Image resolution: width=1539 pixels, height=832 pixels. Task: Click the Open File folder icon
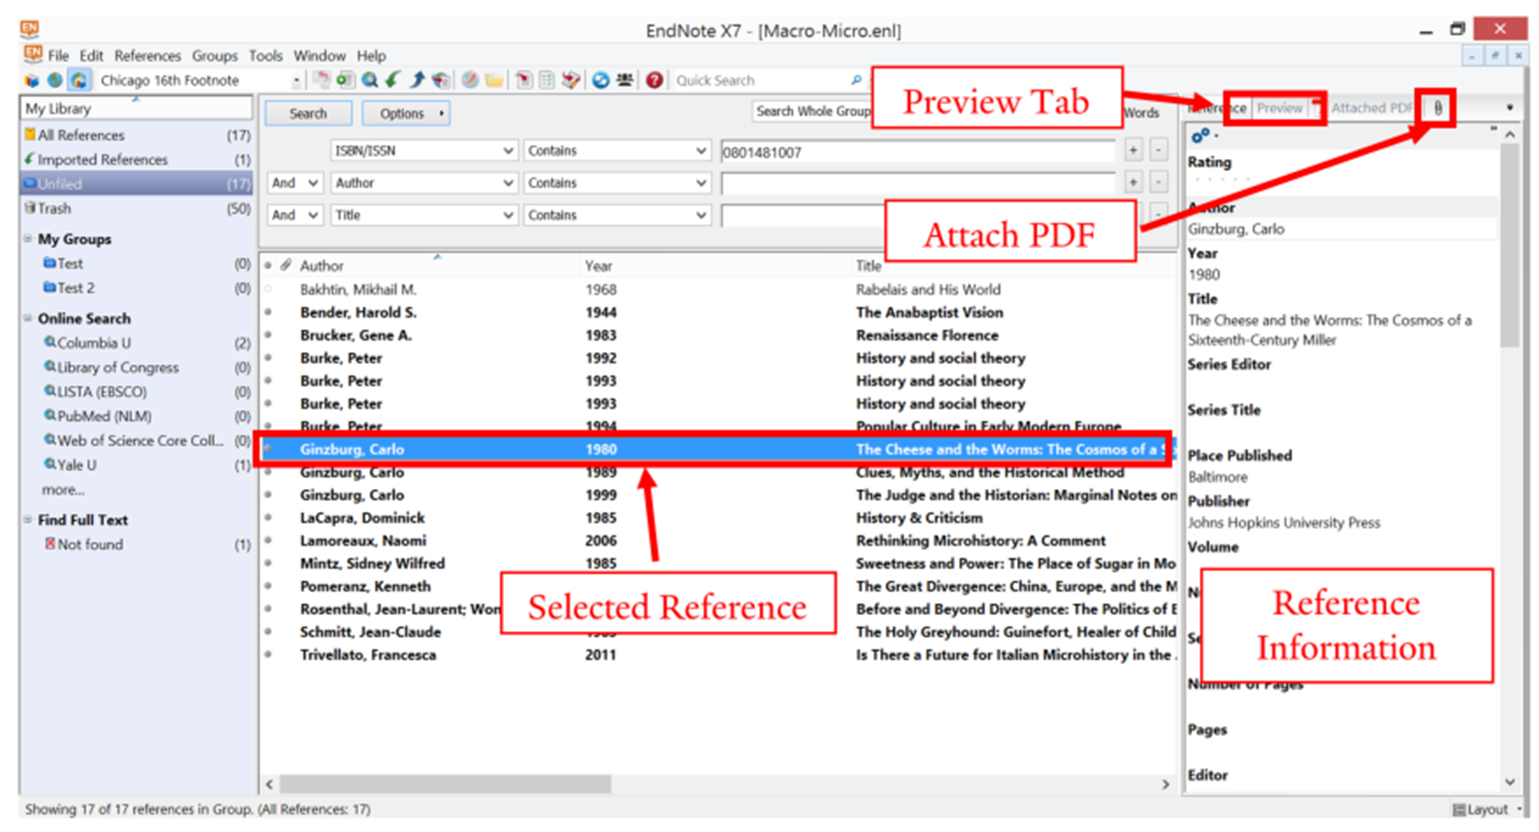pyautogui.click(x=494, y=80)
